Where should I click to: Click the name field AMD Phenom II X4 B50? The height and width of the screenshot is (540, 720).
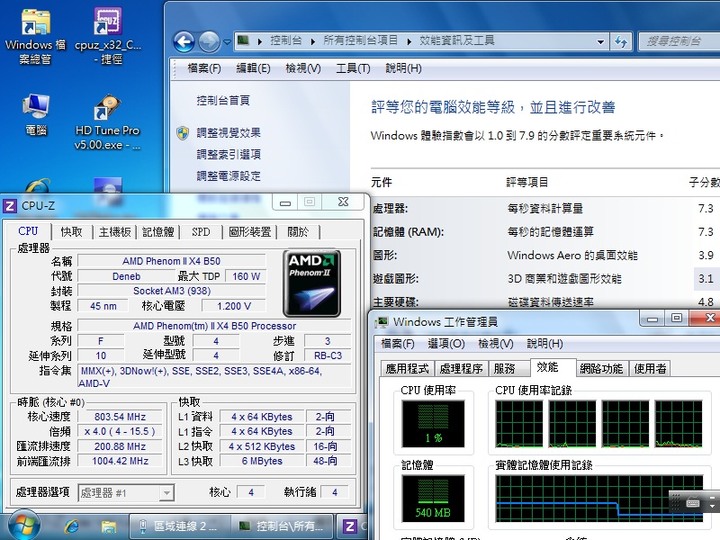pos(171,261)
